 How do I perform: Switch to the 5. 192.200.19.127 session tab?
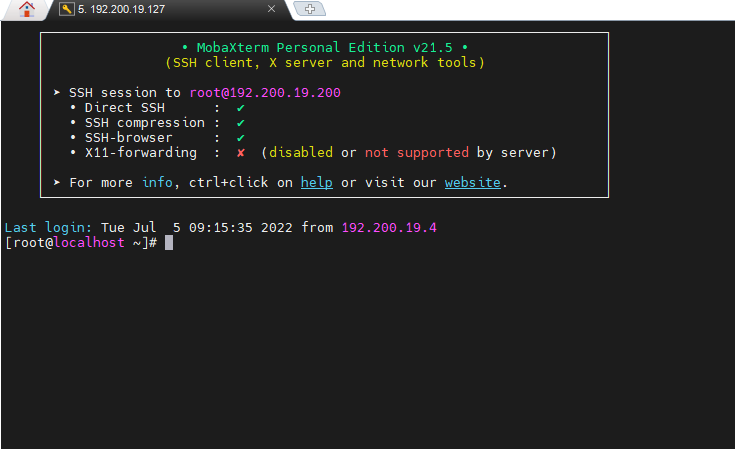point(169,9)
